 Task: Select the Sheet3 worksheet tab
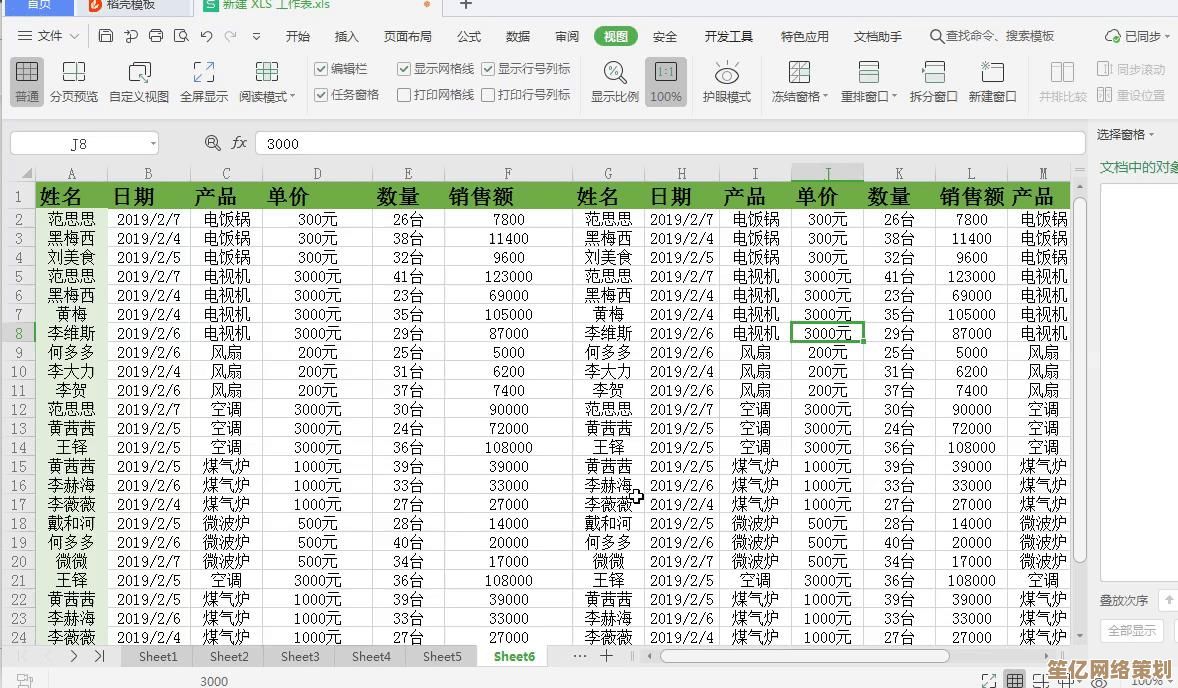click(299, 657)
